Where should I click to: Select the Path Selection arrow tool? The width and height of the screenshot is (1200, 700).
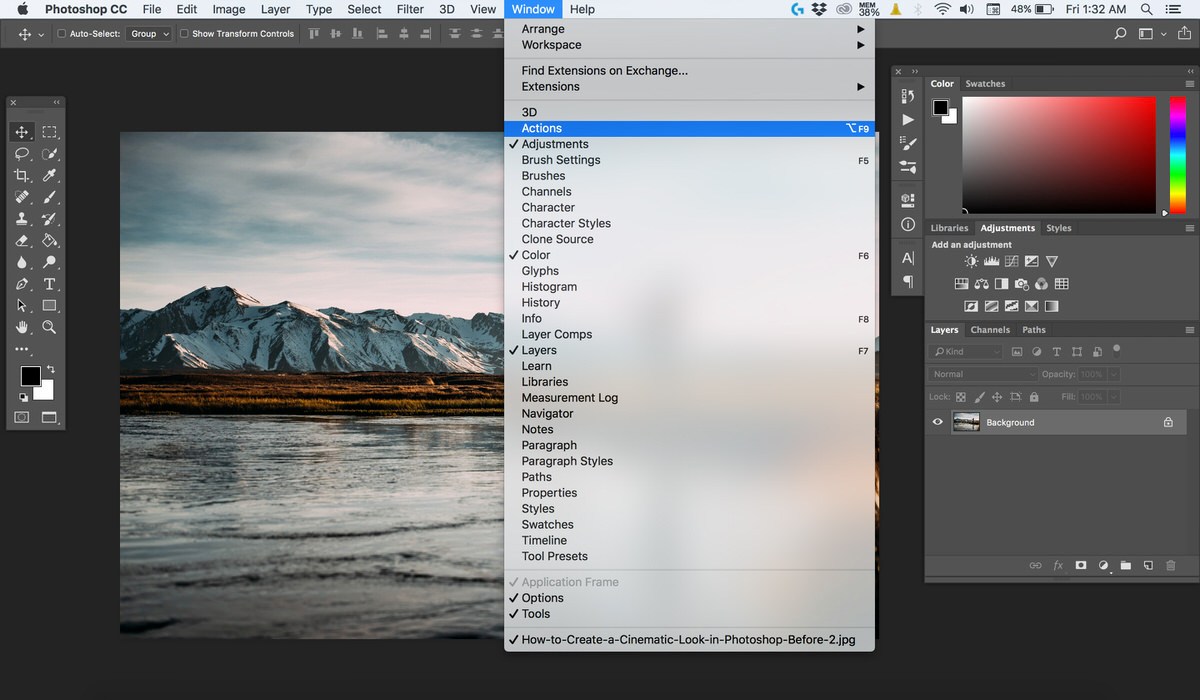point(22,306)
